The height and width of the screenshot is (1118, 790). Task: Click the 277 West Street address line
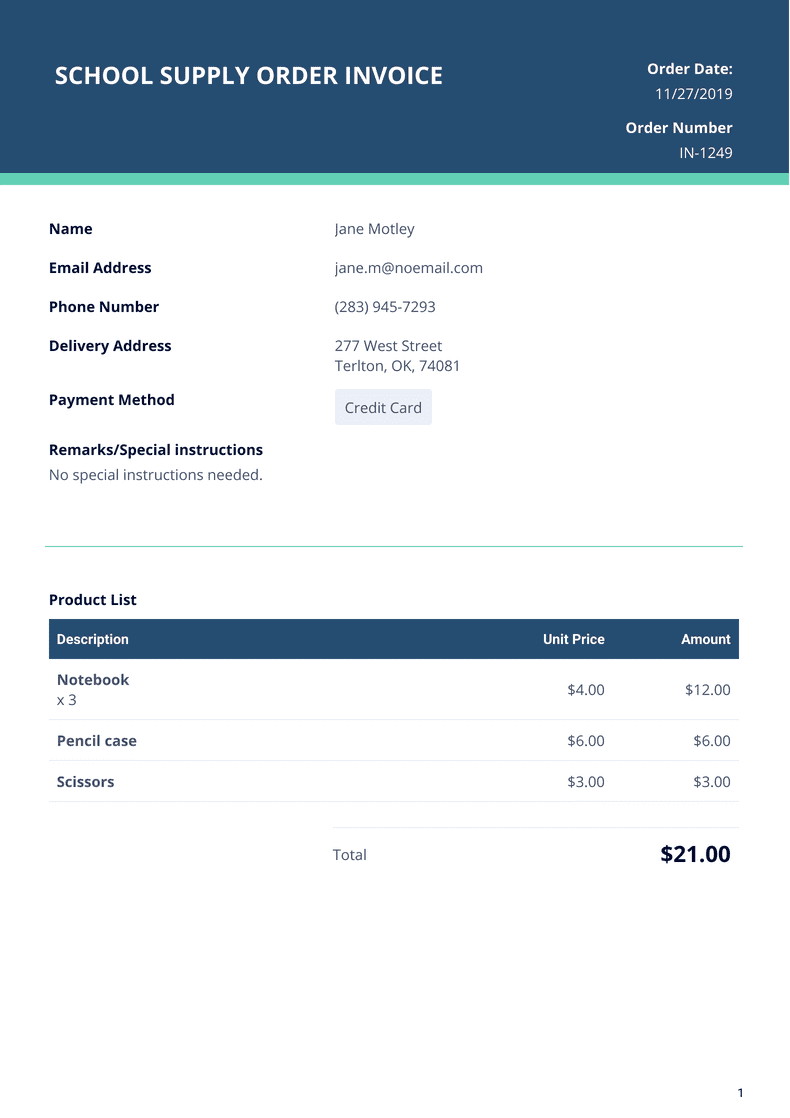click(388, 346)
